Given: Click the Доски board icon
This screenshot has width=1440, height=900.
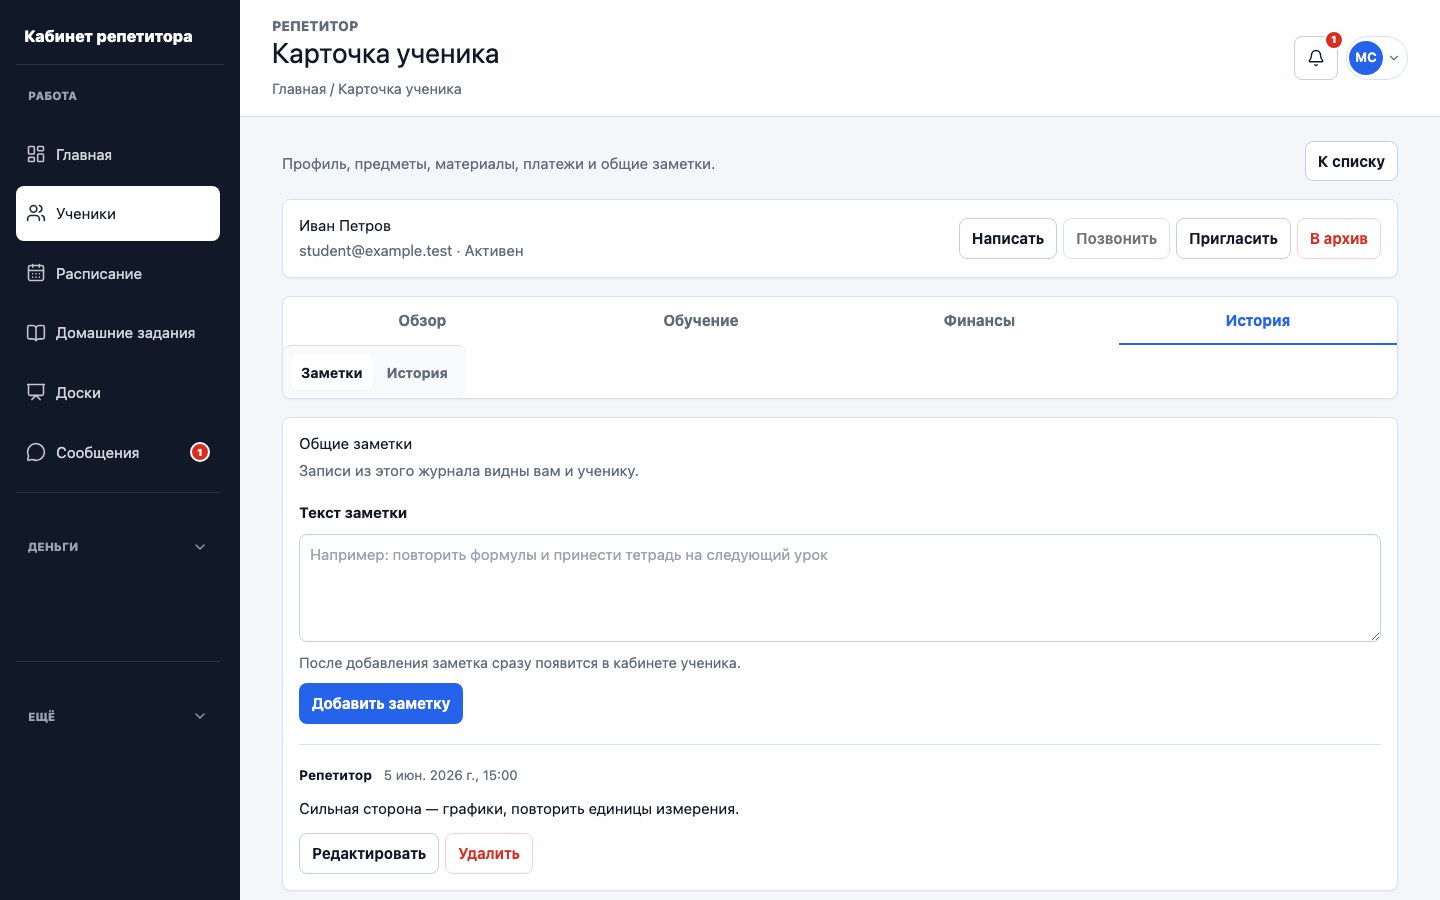Looking at the screenshot, I should pyautogui.click(x=36, y=392).
